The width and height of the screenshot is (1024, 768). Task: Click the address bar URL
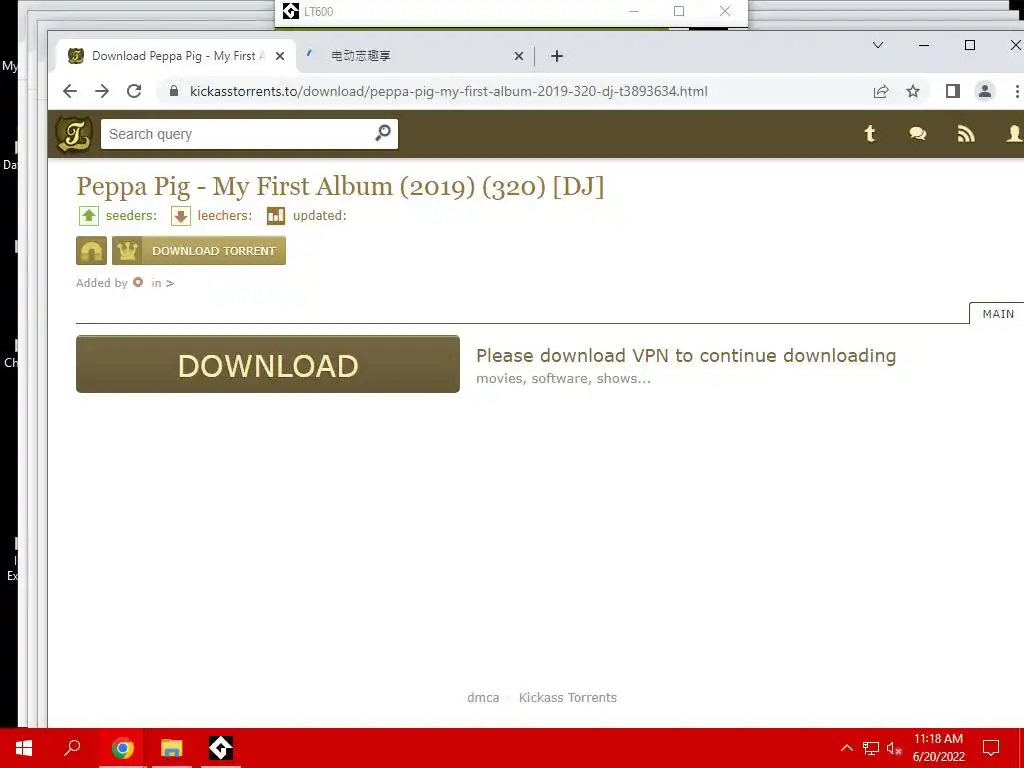coord(449,91)
